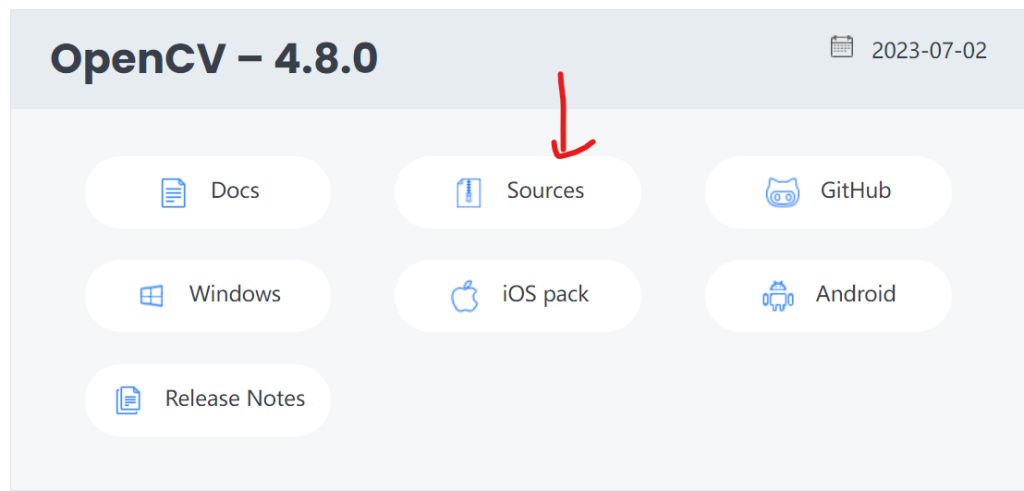The height and width of the screenshot is (491, 1024).
Task: Click the GitHub octocat icon
Action: click(782, 192)
